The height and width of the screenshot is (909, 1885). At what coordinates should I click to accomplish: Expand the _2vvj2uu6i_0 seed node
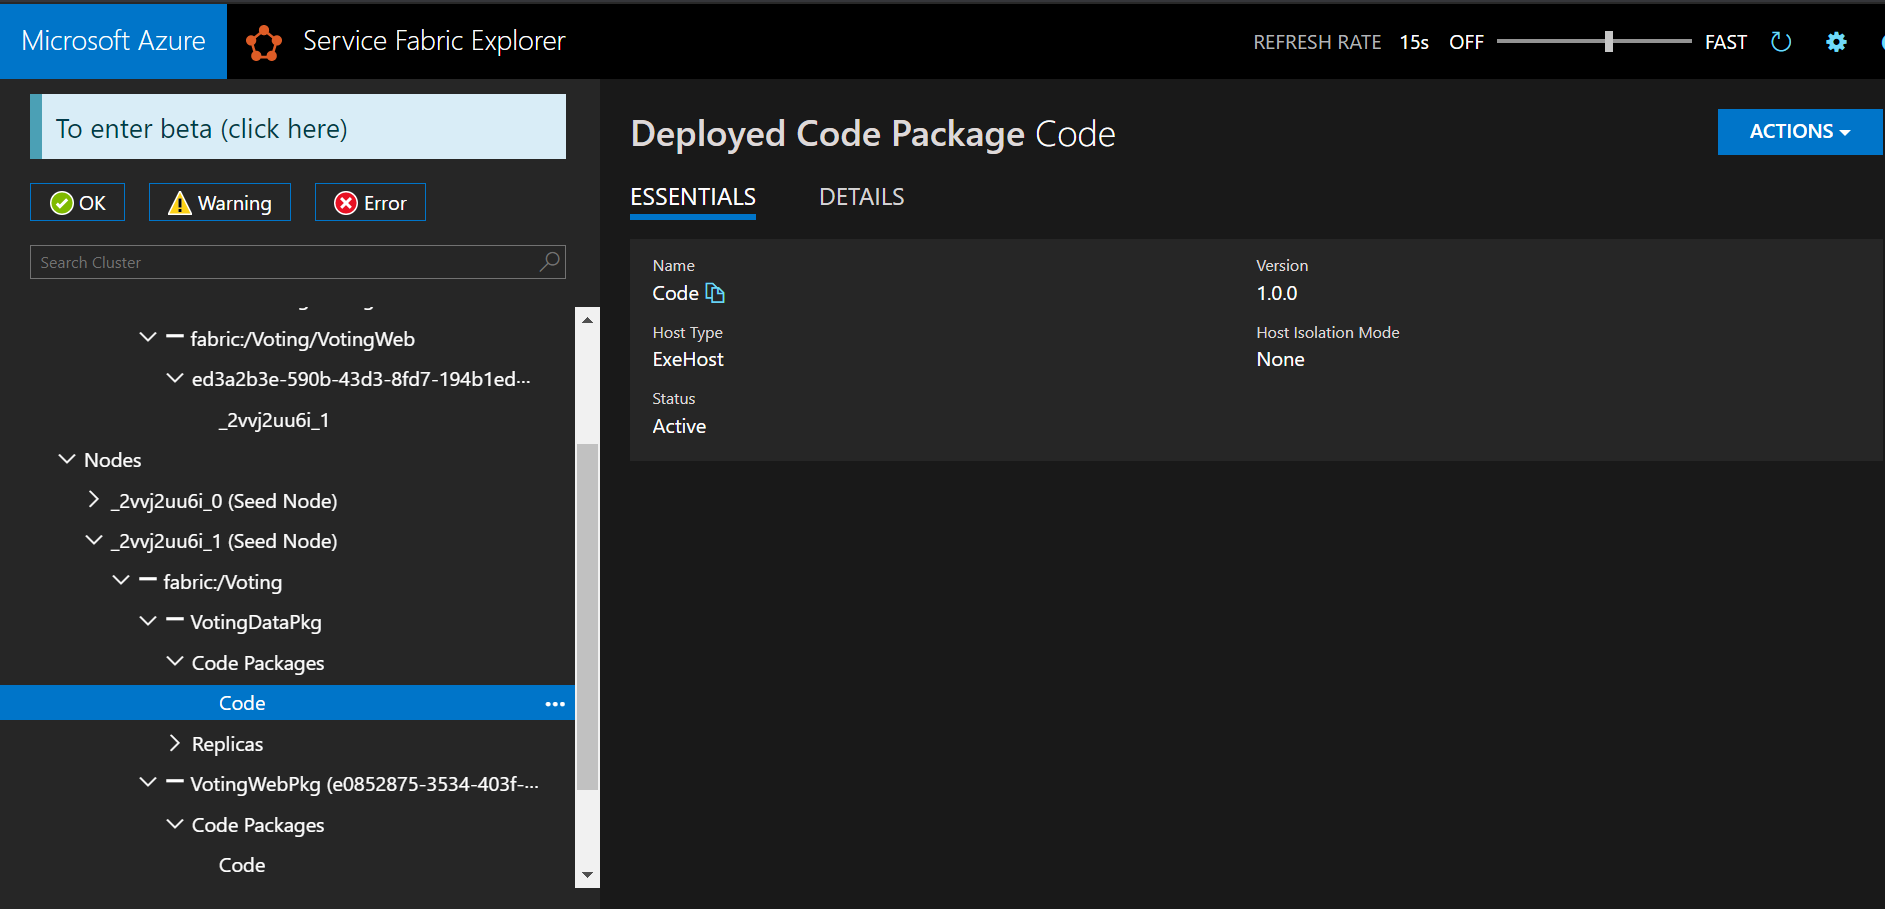click(x=93, y=499)
